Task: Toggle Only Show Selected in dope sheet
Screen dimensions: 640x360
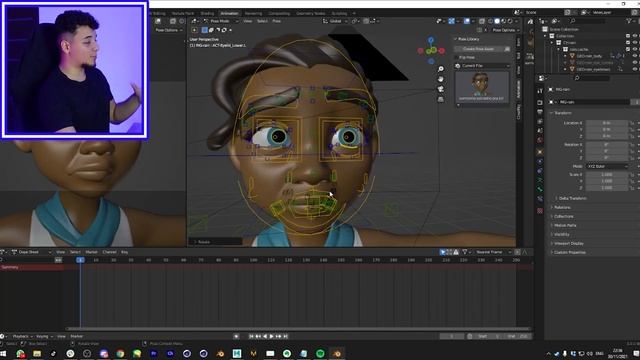Action: pos(443,252)
